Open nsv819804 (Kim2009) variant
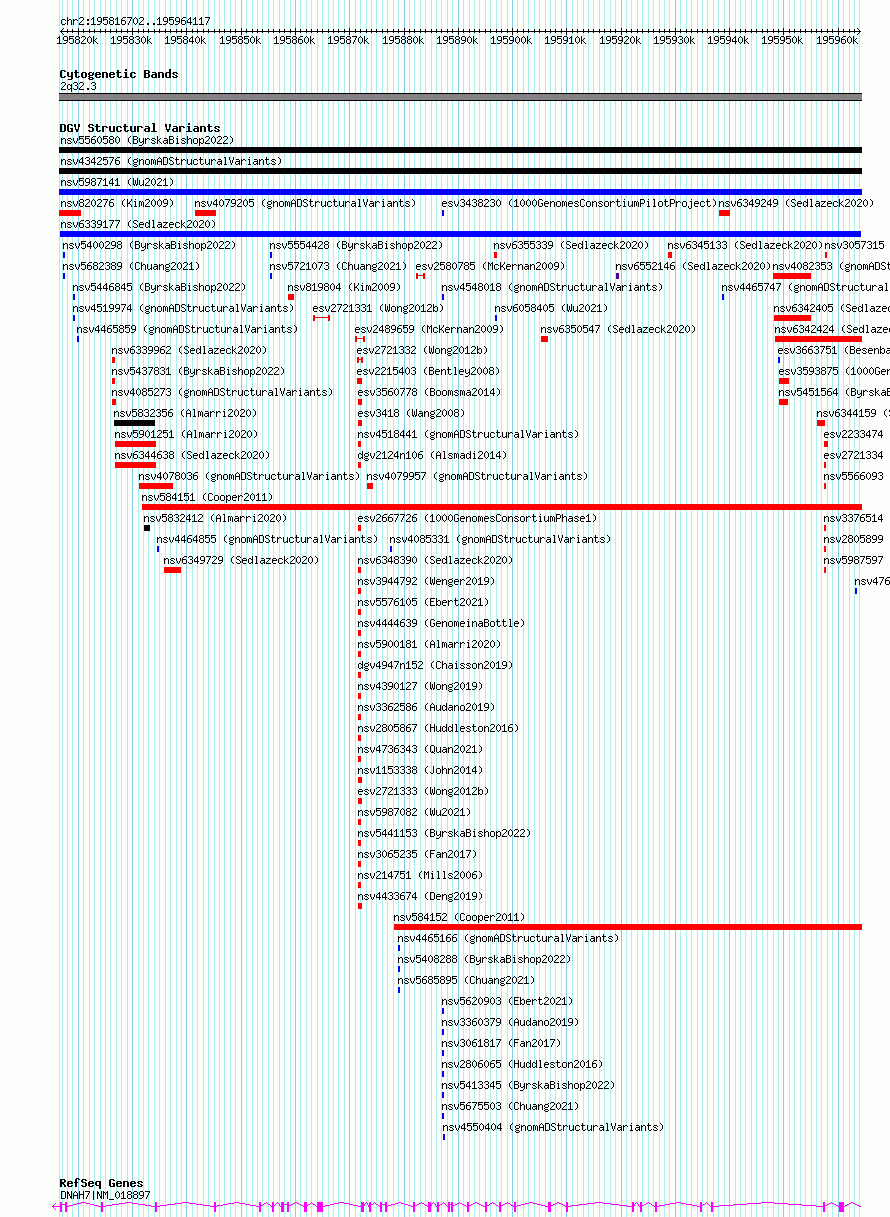 344,287
